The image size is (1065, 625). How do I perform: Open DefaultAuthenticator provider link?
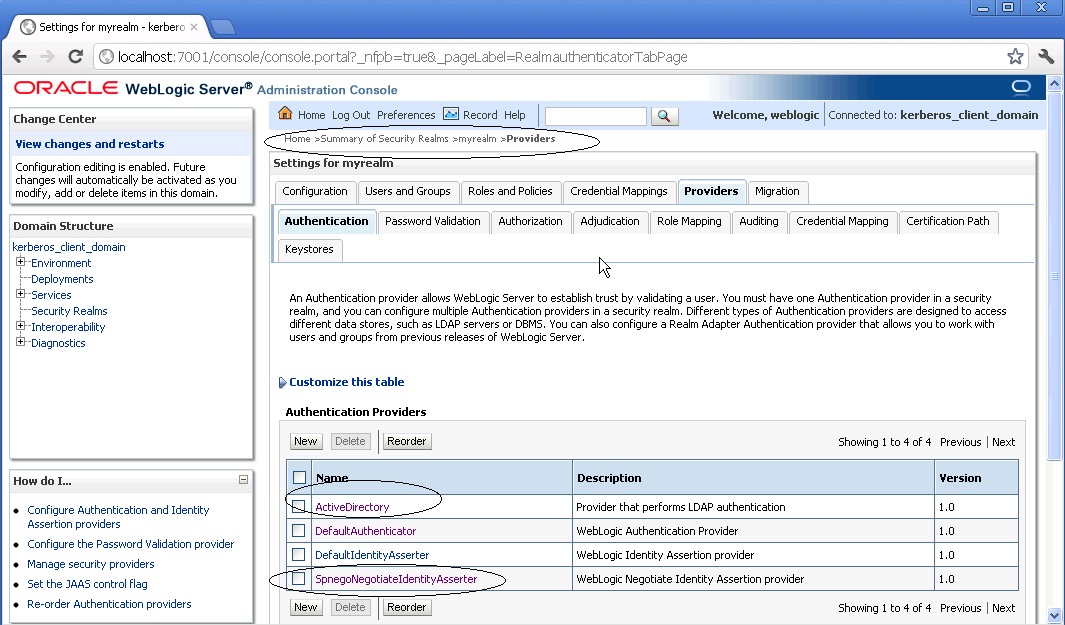365,531
